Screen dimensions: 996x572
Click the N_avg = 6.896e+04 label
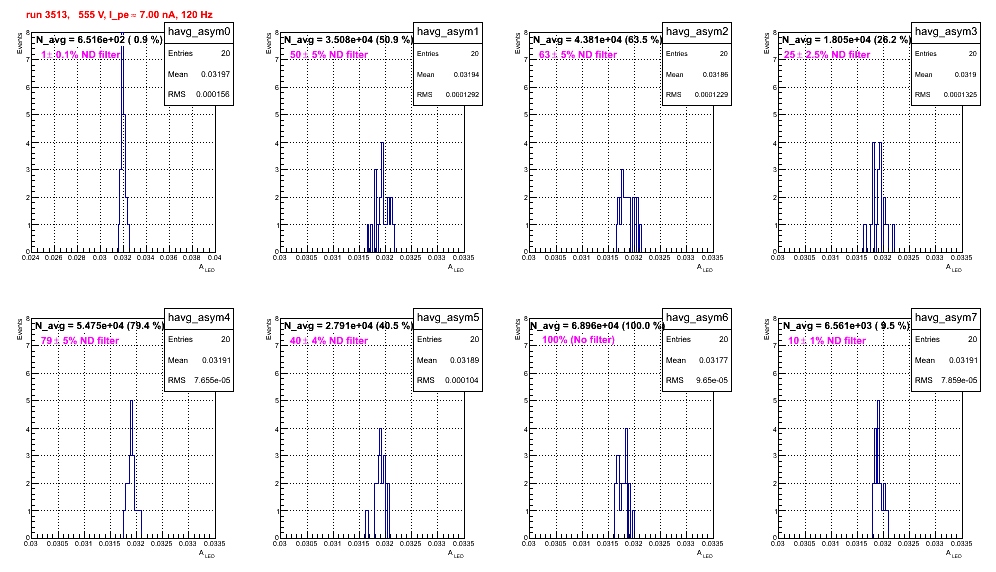tap(597, 325)
